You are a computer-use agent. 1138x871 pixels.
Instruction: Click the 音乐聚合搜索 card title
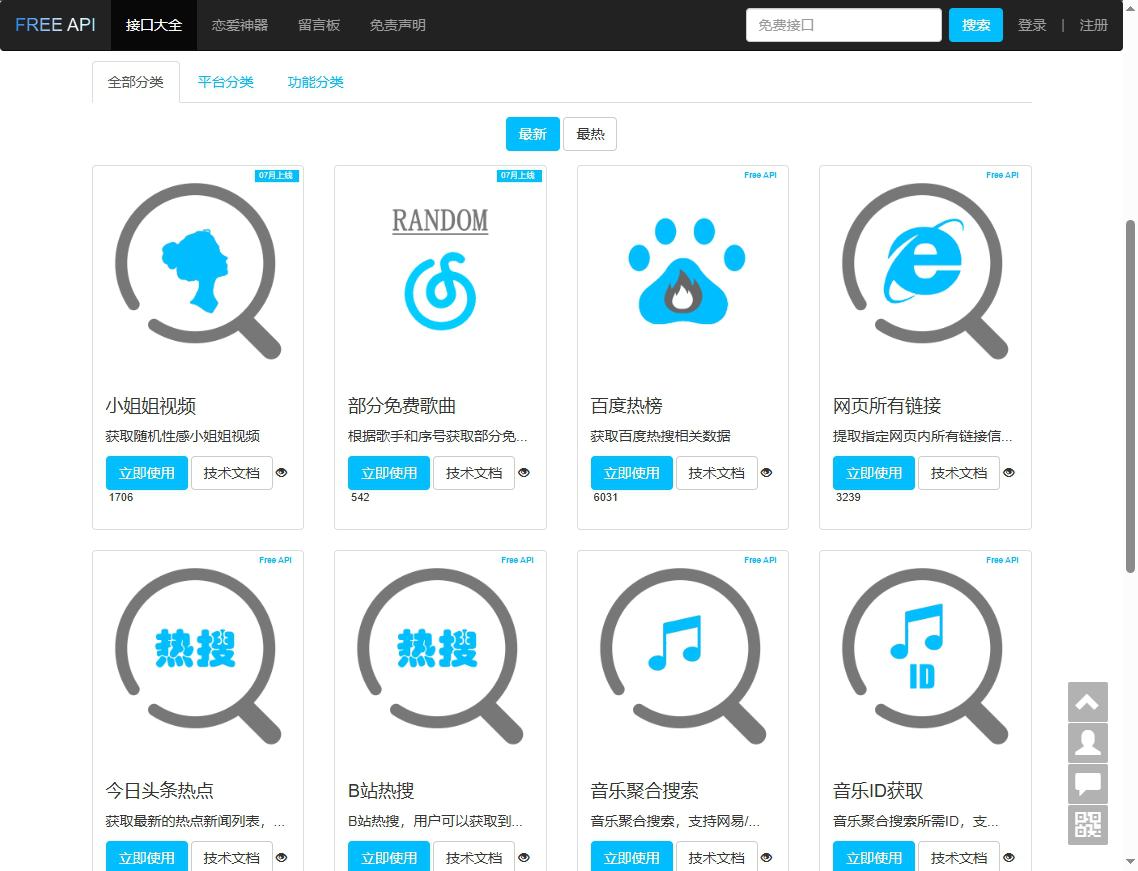point(644,790)
